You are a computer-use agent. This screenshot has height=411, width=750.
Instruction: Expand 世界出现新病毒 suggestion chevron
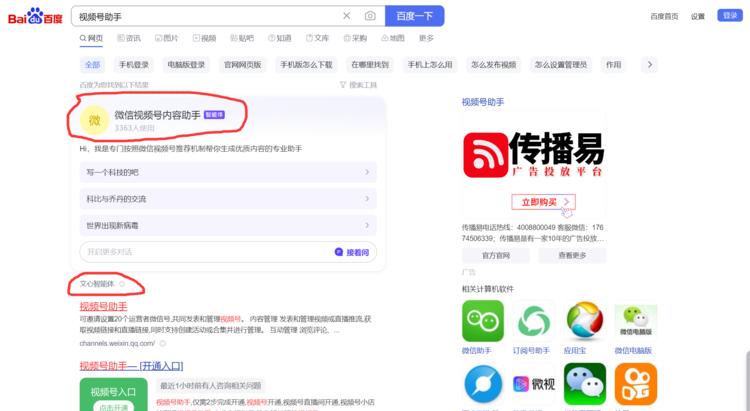pos(367,225)
